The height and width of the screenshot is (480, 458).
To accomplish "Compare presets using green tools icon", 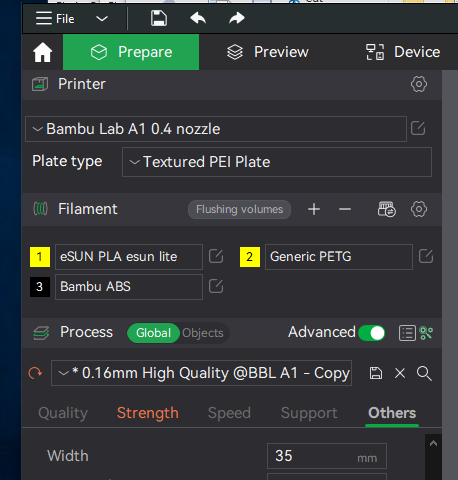I will pos(426,333).
